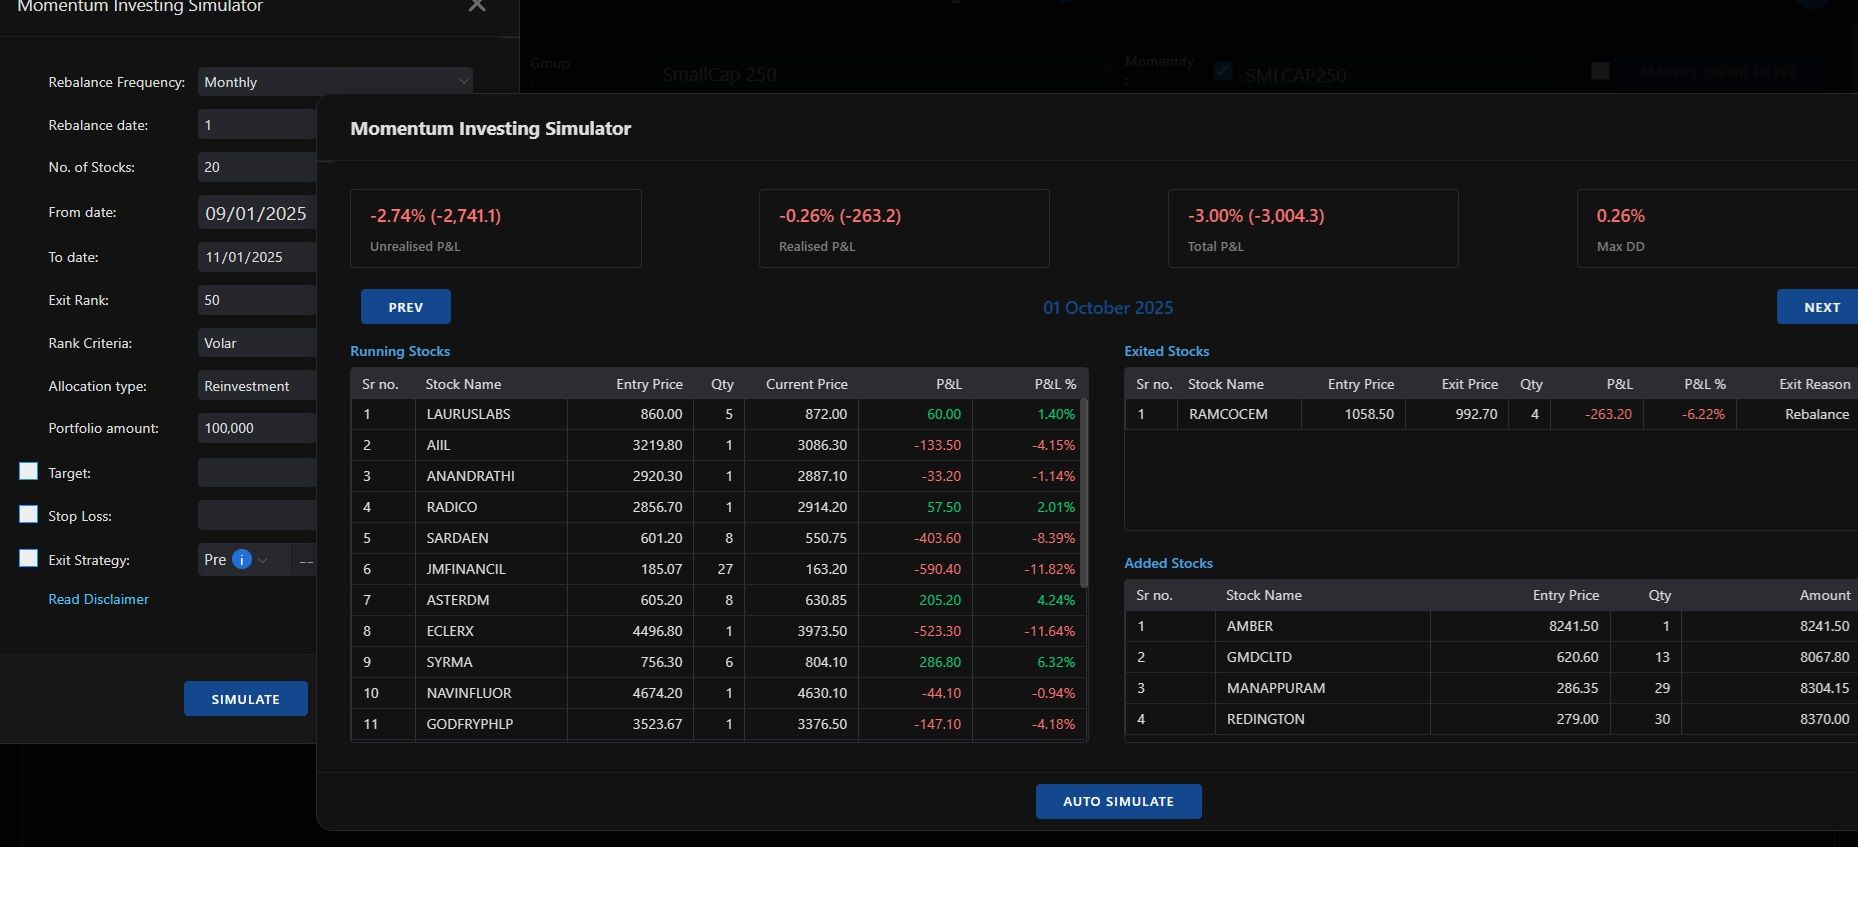Open the Rank Criteria dropdown showing Volar

[257, 343]
